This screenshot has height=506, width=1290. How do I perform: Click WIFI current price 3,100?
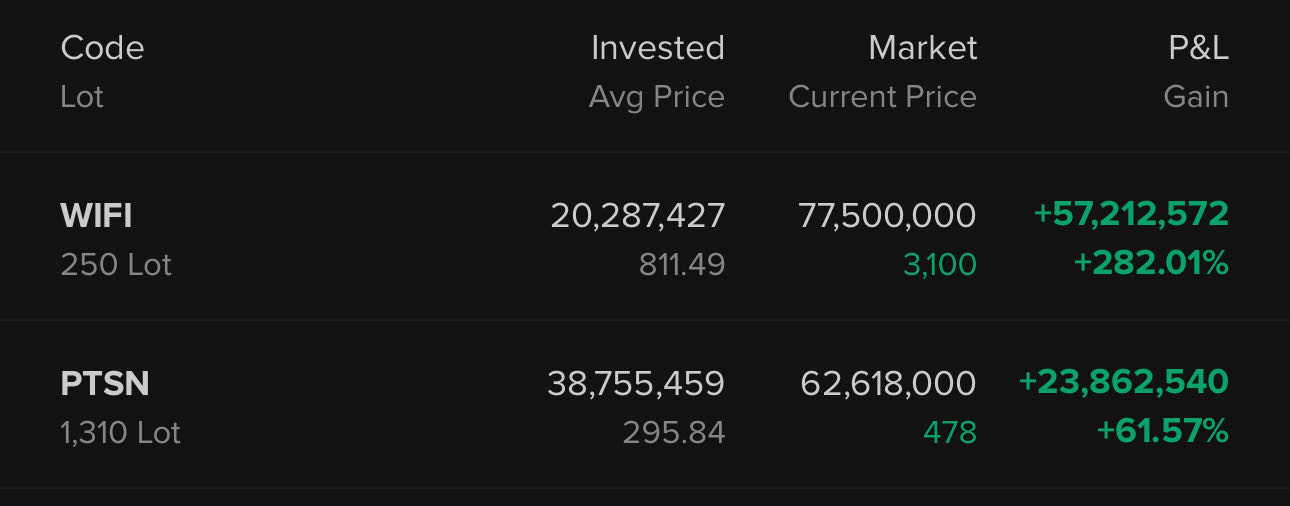coord(939,265)
